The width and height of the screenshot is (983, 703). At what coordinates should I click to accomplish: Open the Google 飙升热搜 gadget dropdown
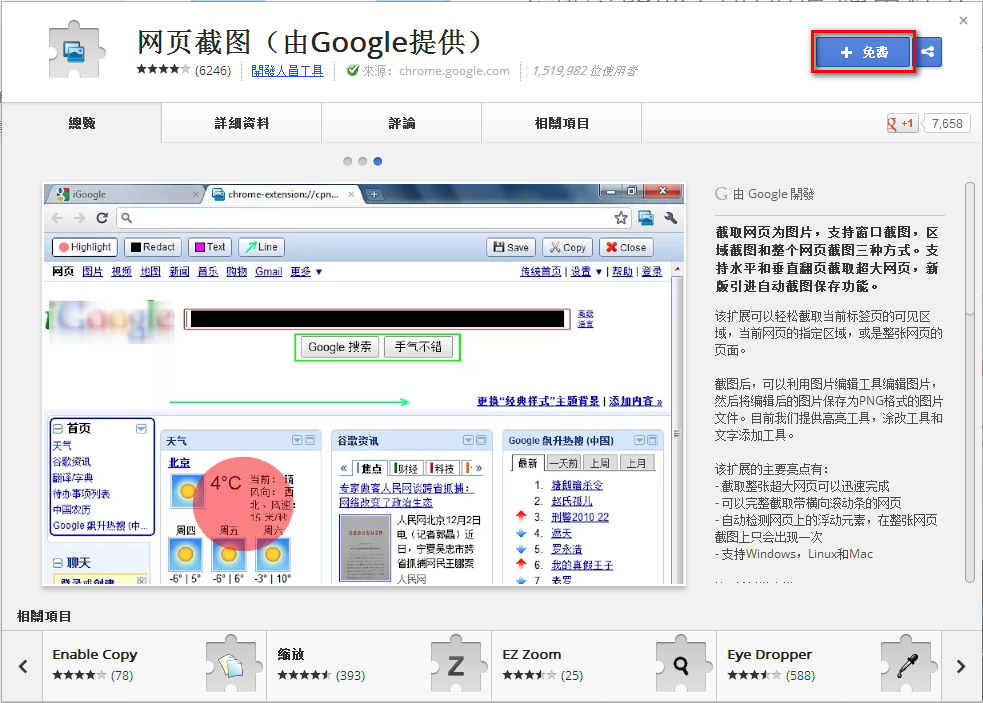click(x=639, y=440)
